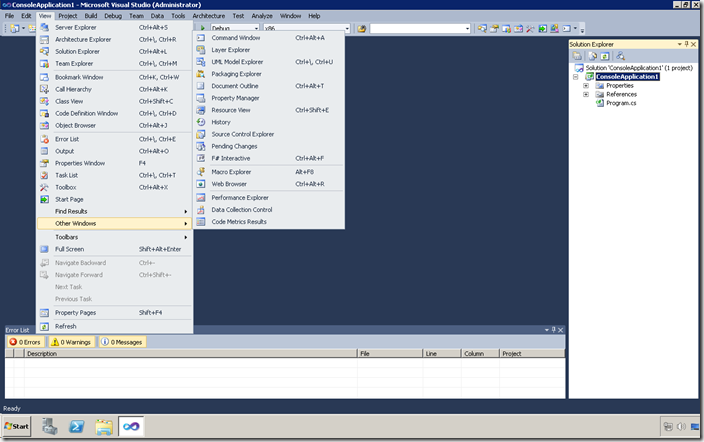The height and width of the screenshot is (442, 704).
Task: Click the Toolbox icon in View menu
Action: tap(44, 187)
